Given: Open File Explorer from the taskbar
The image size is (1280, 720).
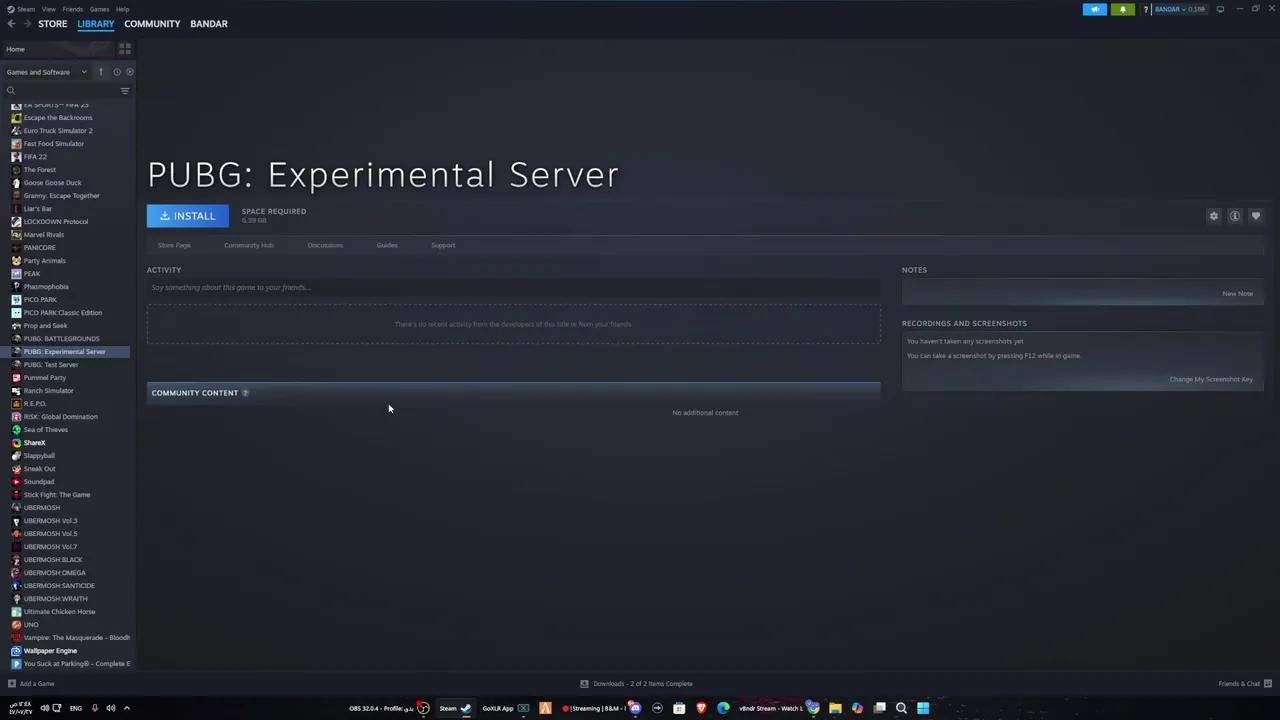Looking at the screenshot, I should click(x=835, y=708).
